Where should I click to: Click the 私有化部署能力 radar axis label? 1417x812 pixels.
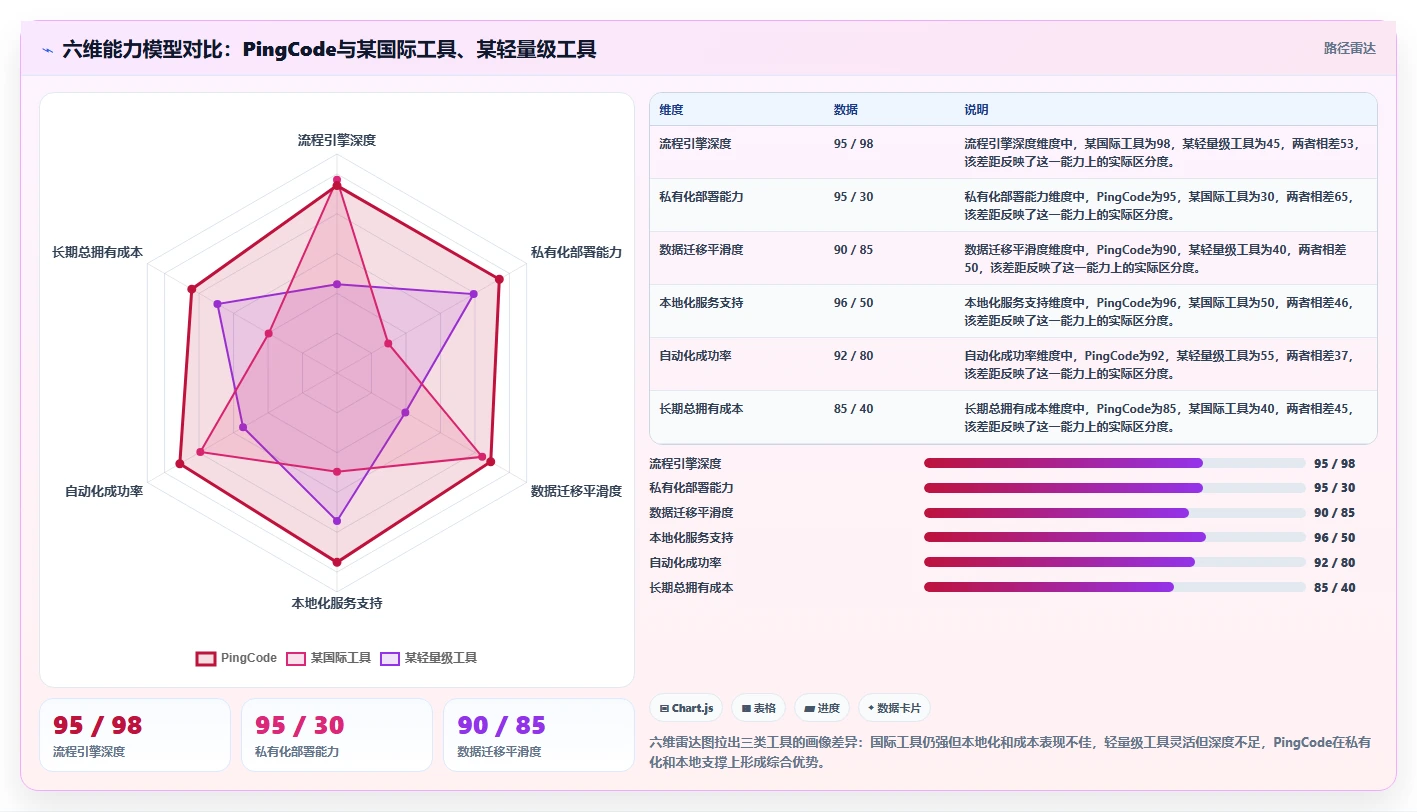point(576,253)
